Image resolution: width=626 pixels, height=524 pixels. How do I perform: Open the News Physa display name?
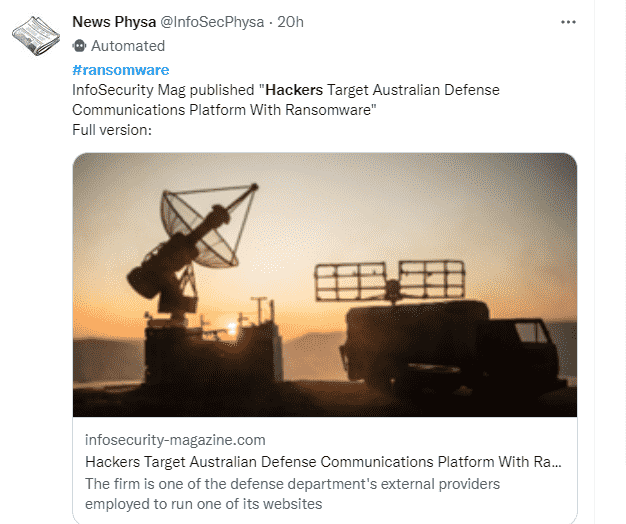click(x=114, y=22)
